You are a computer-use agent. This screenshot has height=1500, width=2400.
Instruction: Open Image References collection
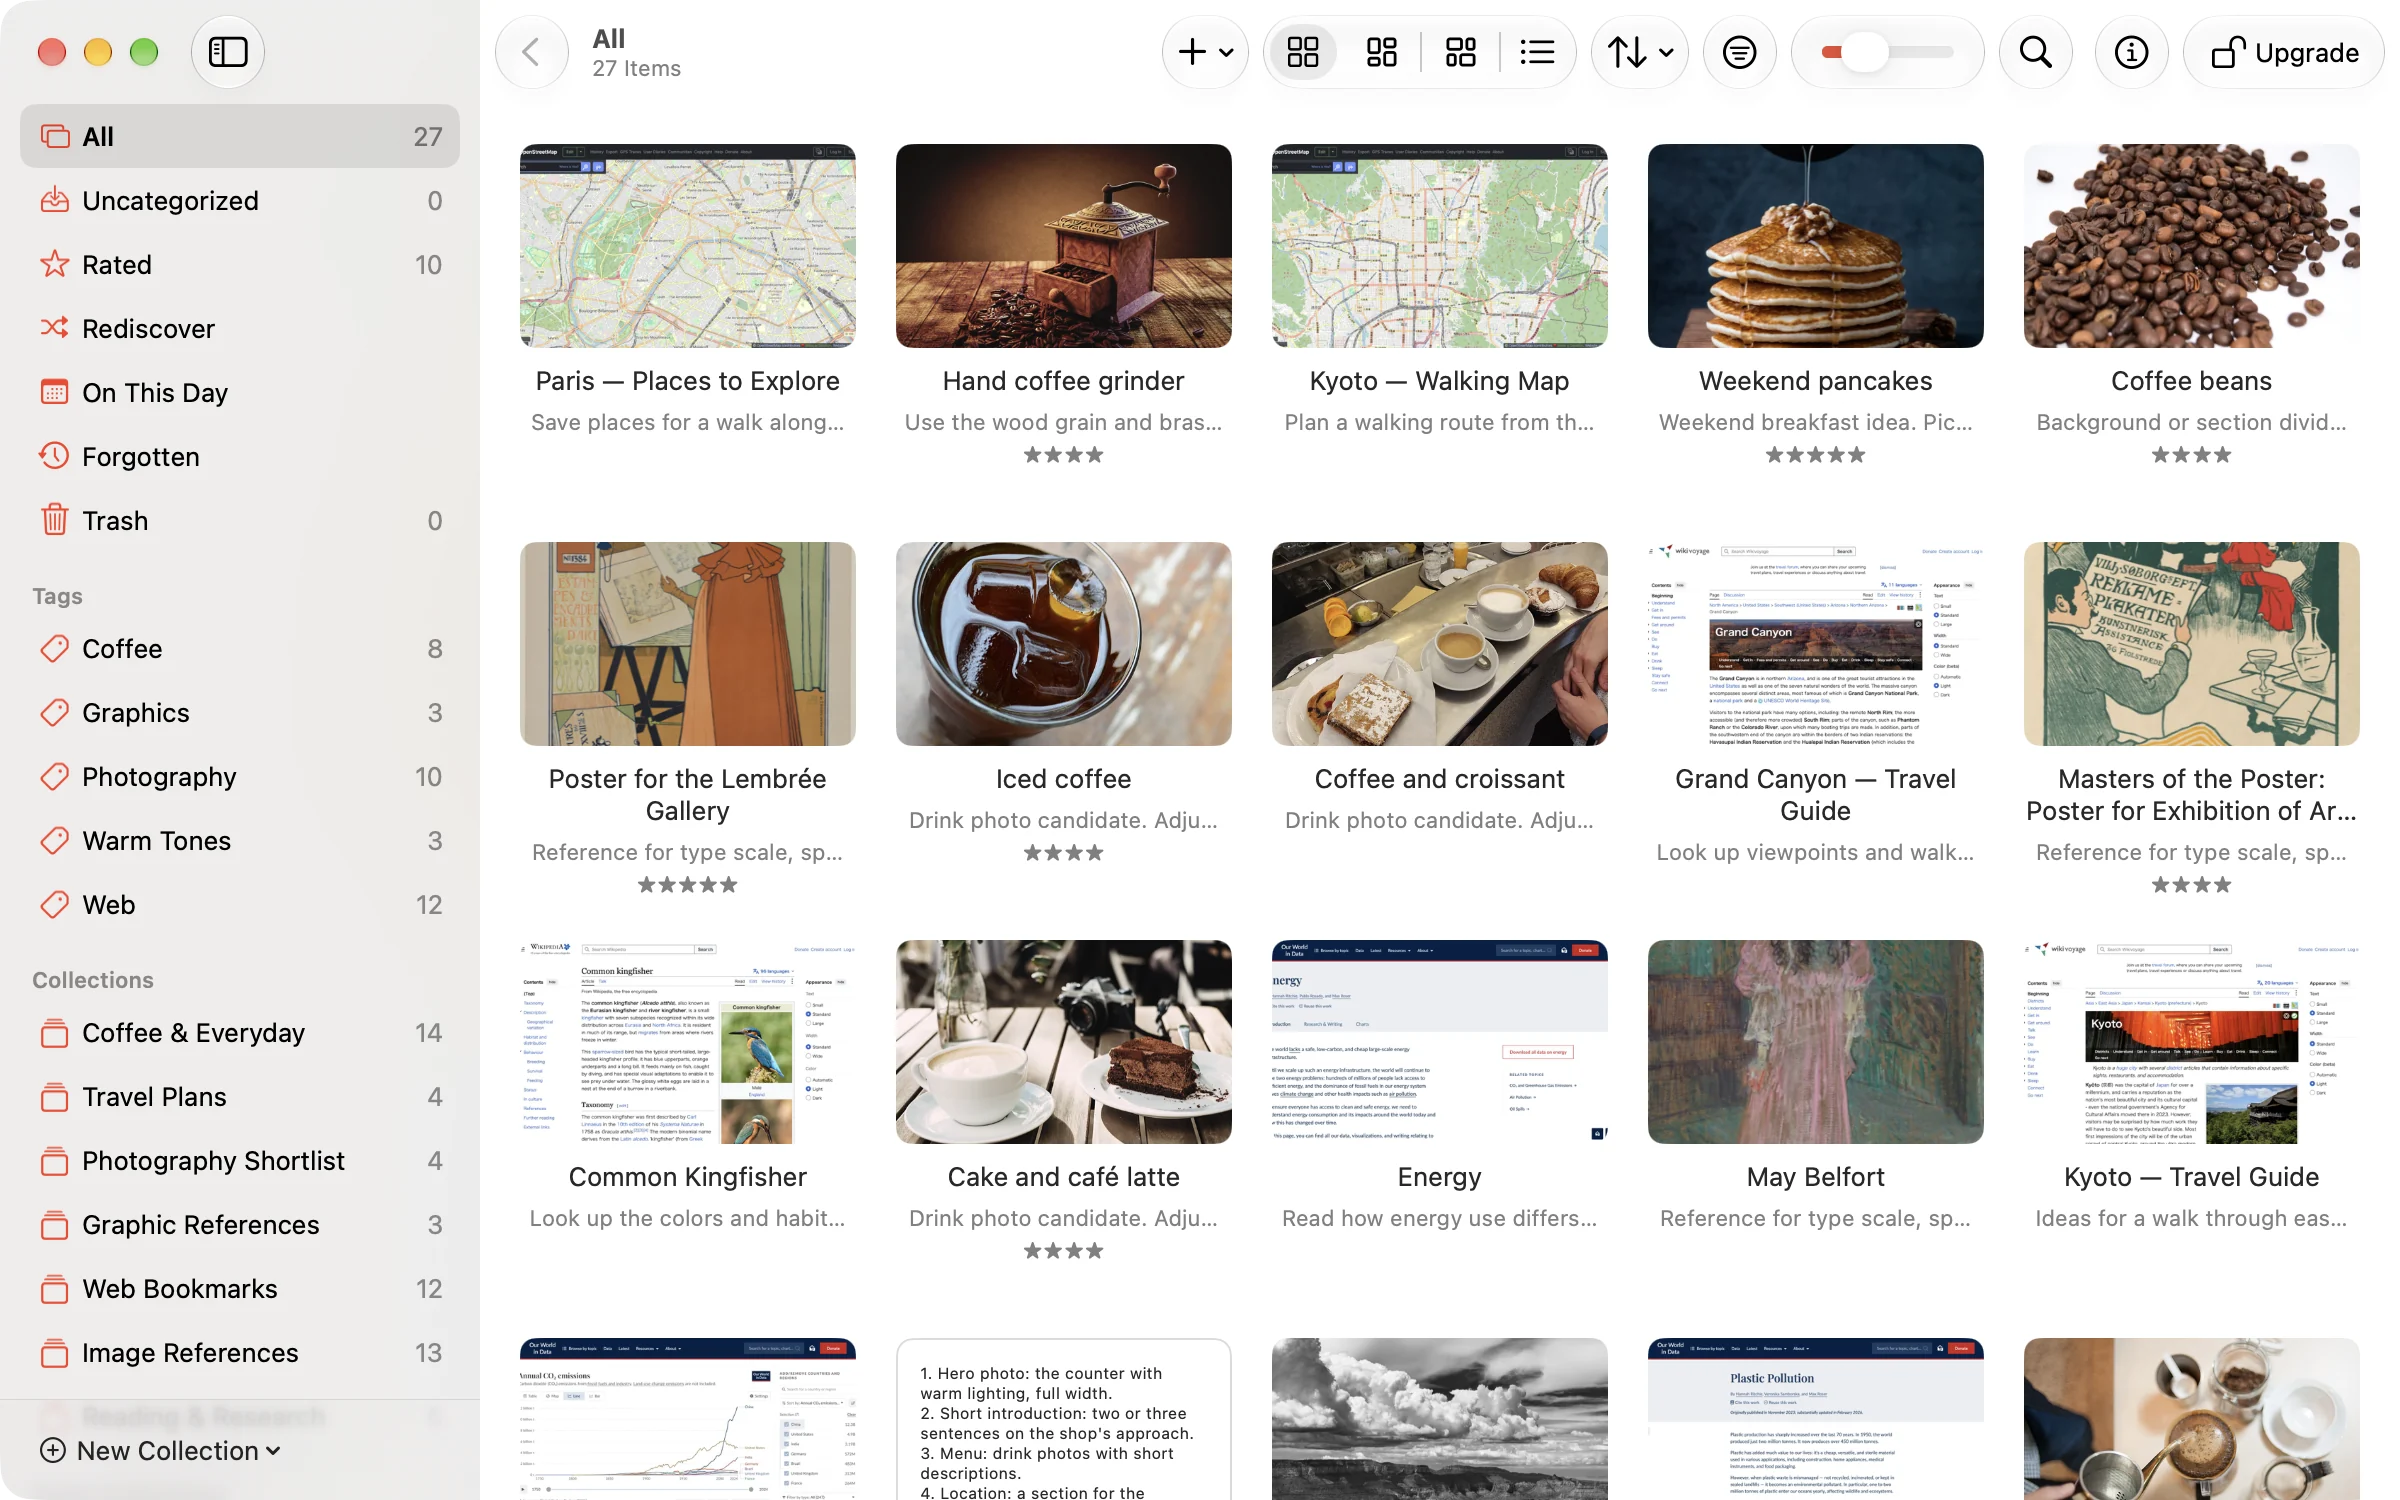pyautogui.click(x=240, y=1353)
